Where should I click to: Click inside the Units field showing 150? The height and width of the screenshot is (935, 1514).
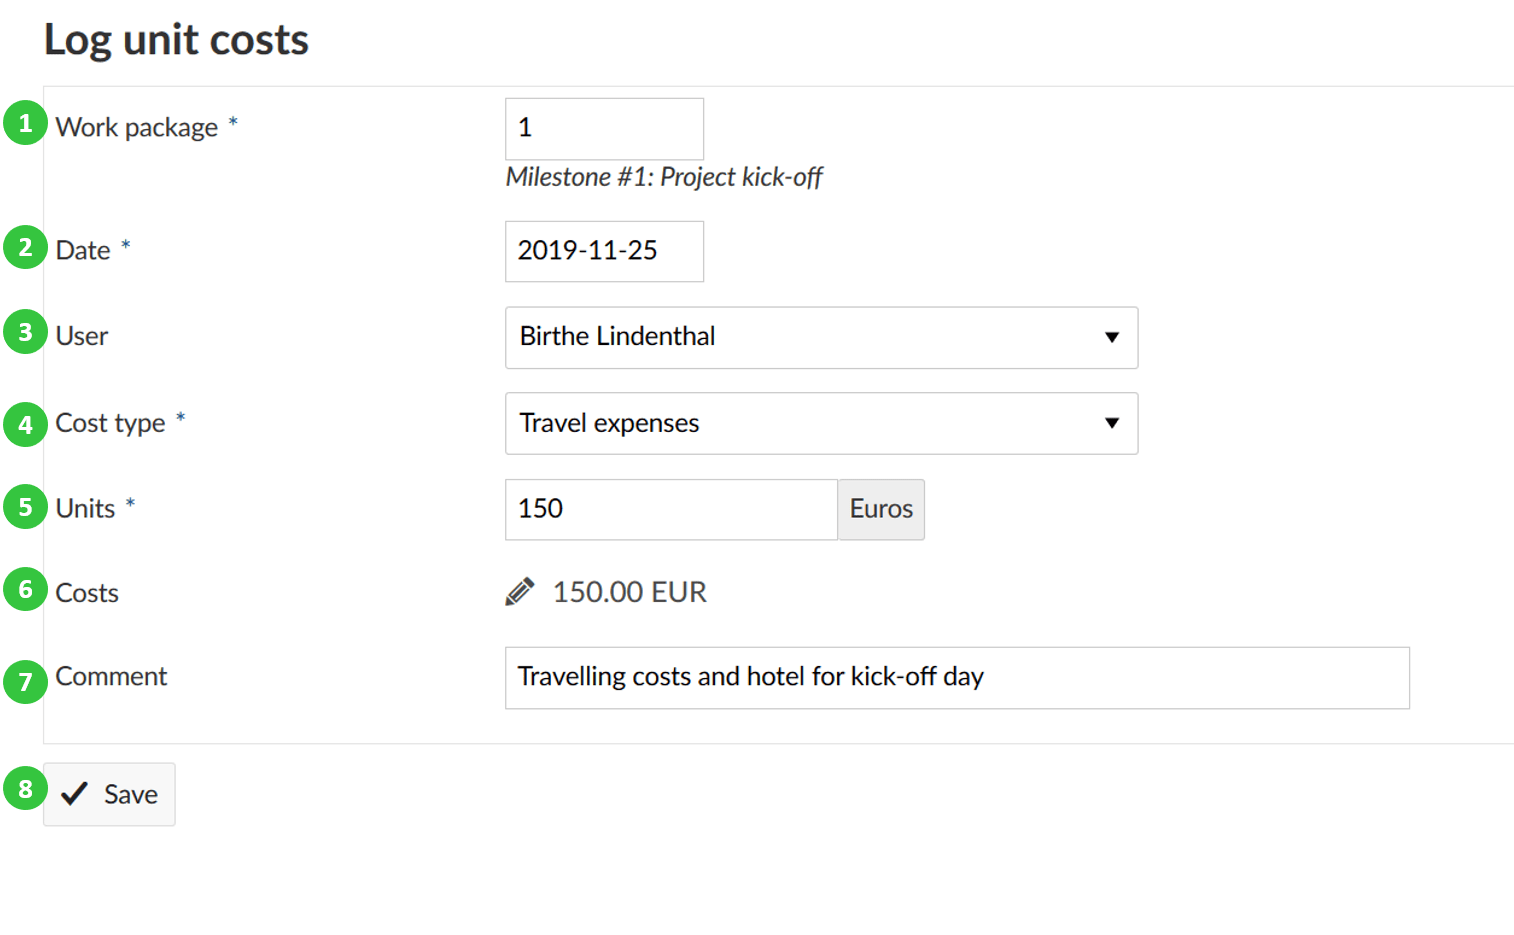click(x=670, y=509)
